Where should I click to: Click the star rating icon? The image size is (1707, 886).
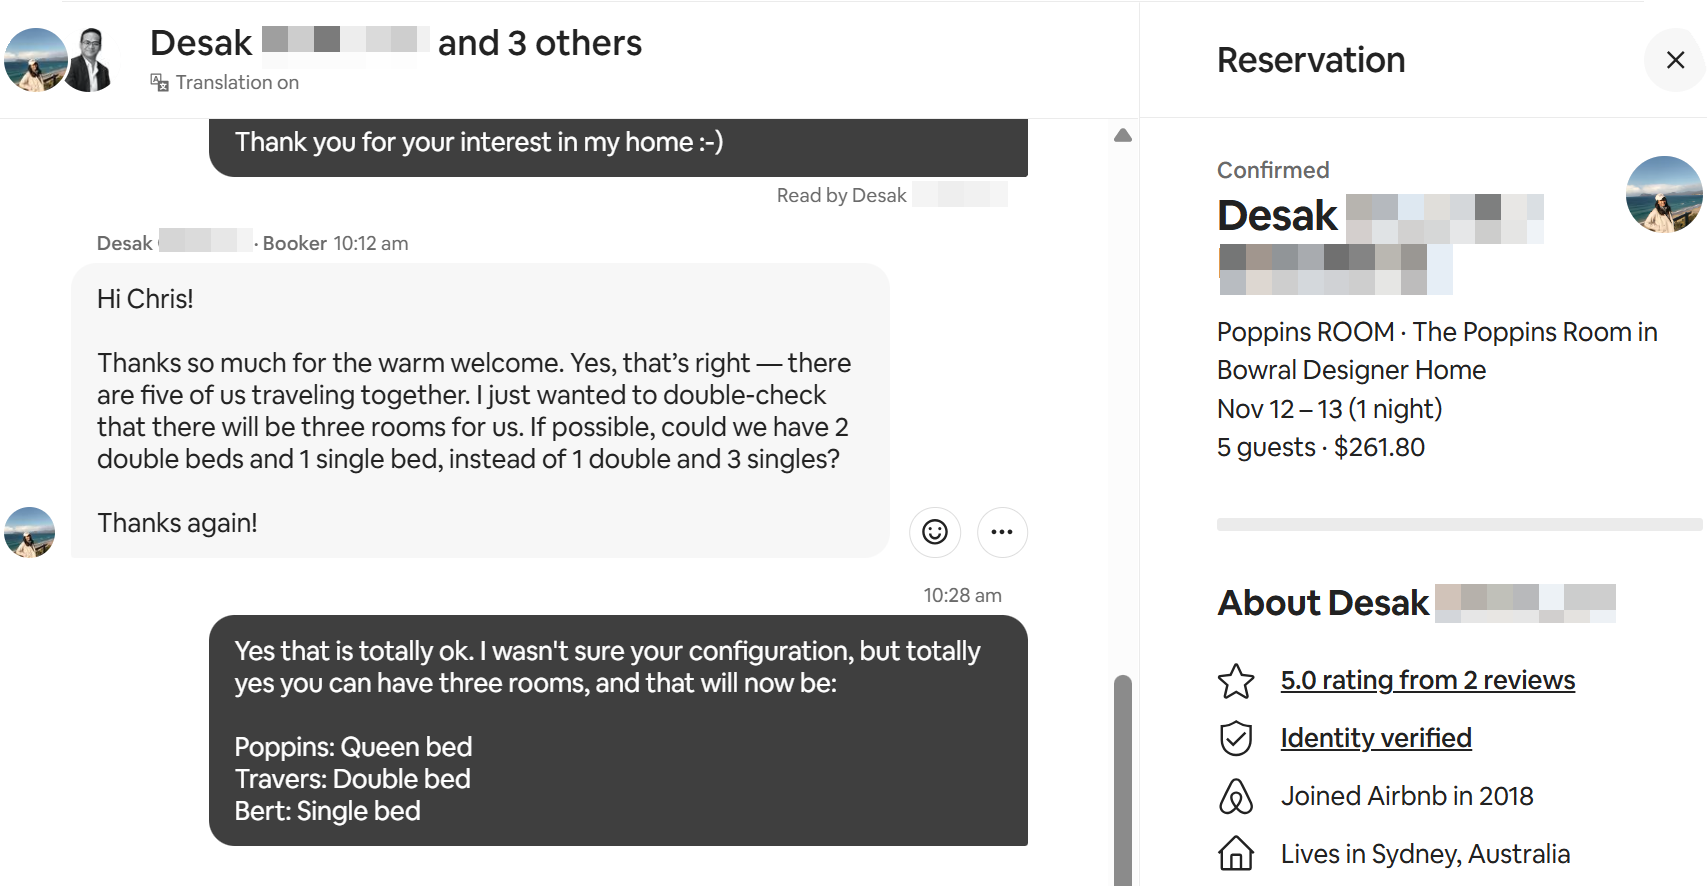click(x=1236, y=681)
